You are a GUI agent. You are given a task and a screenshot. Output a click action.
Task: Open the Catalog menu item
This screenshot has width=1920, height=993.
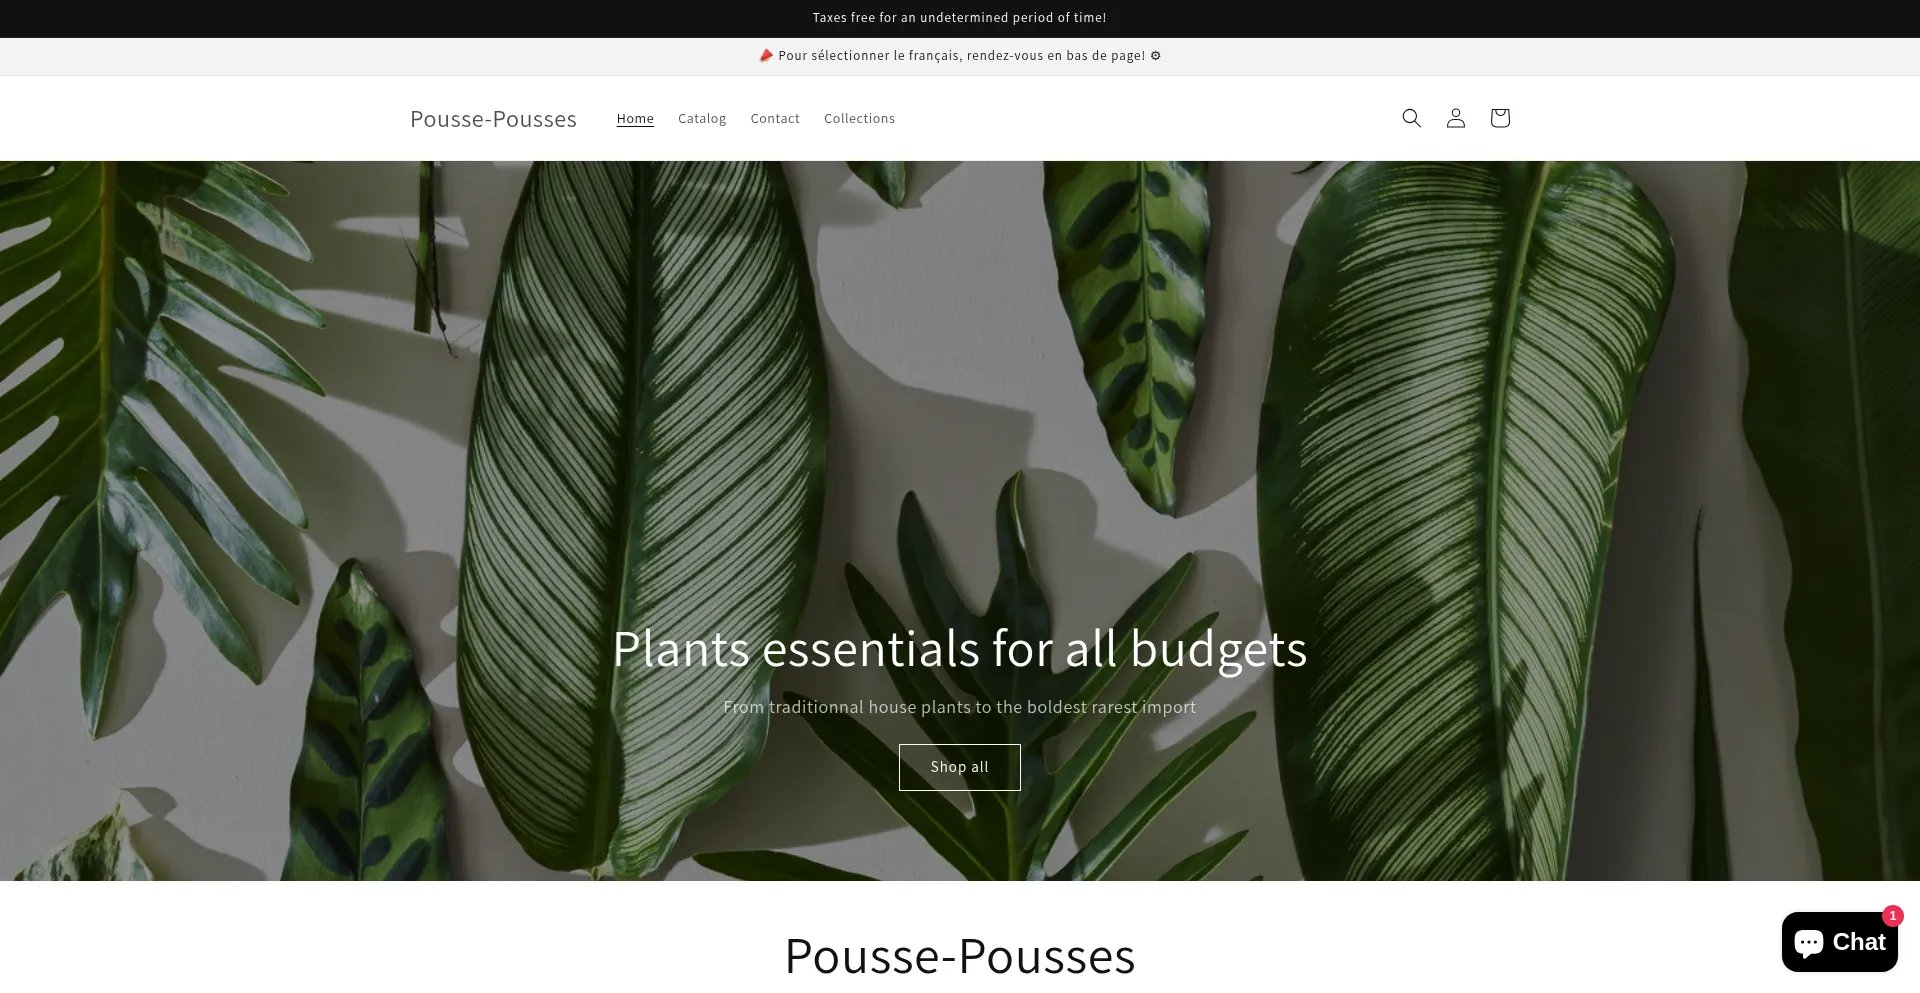coord(702,118)
